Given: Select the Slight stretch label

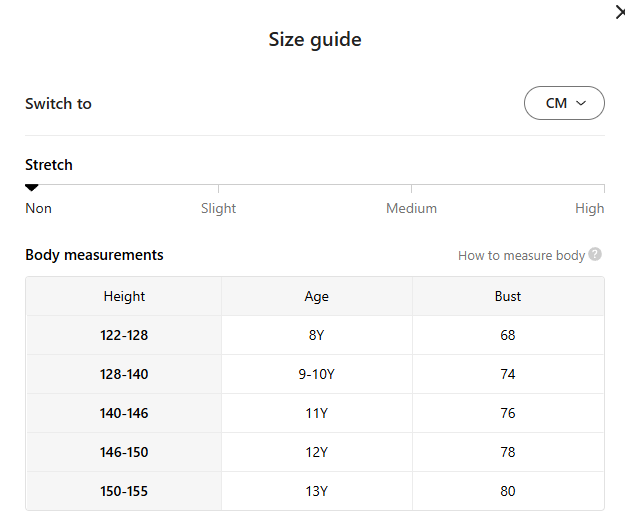Looking at the screenshot, I should point(218,208).
